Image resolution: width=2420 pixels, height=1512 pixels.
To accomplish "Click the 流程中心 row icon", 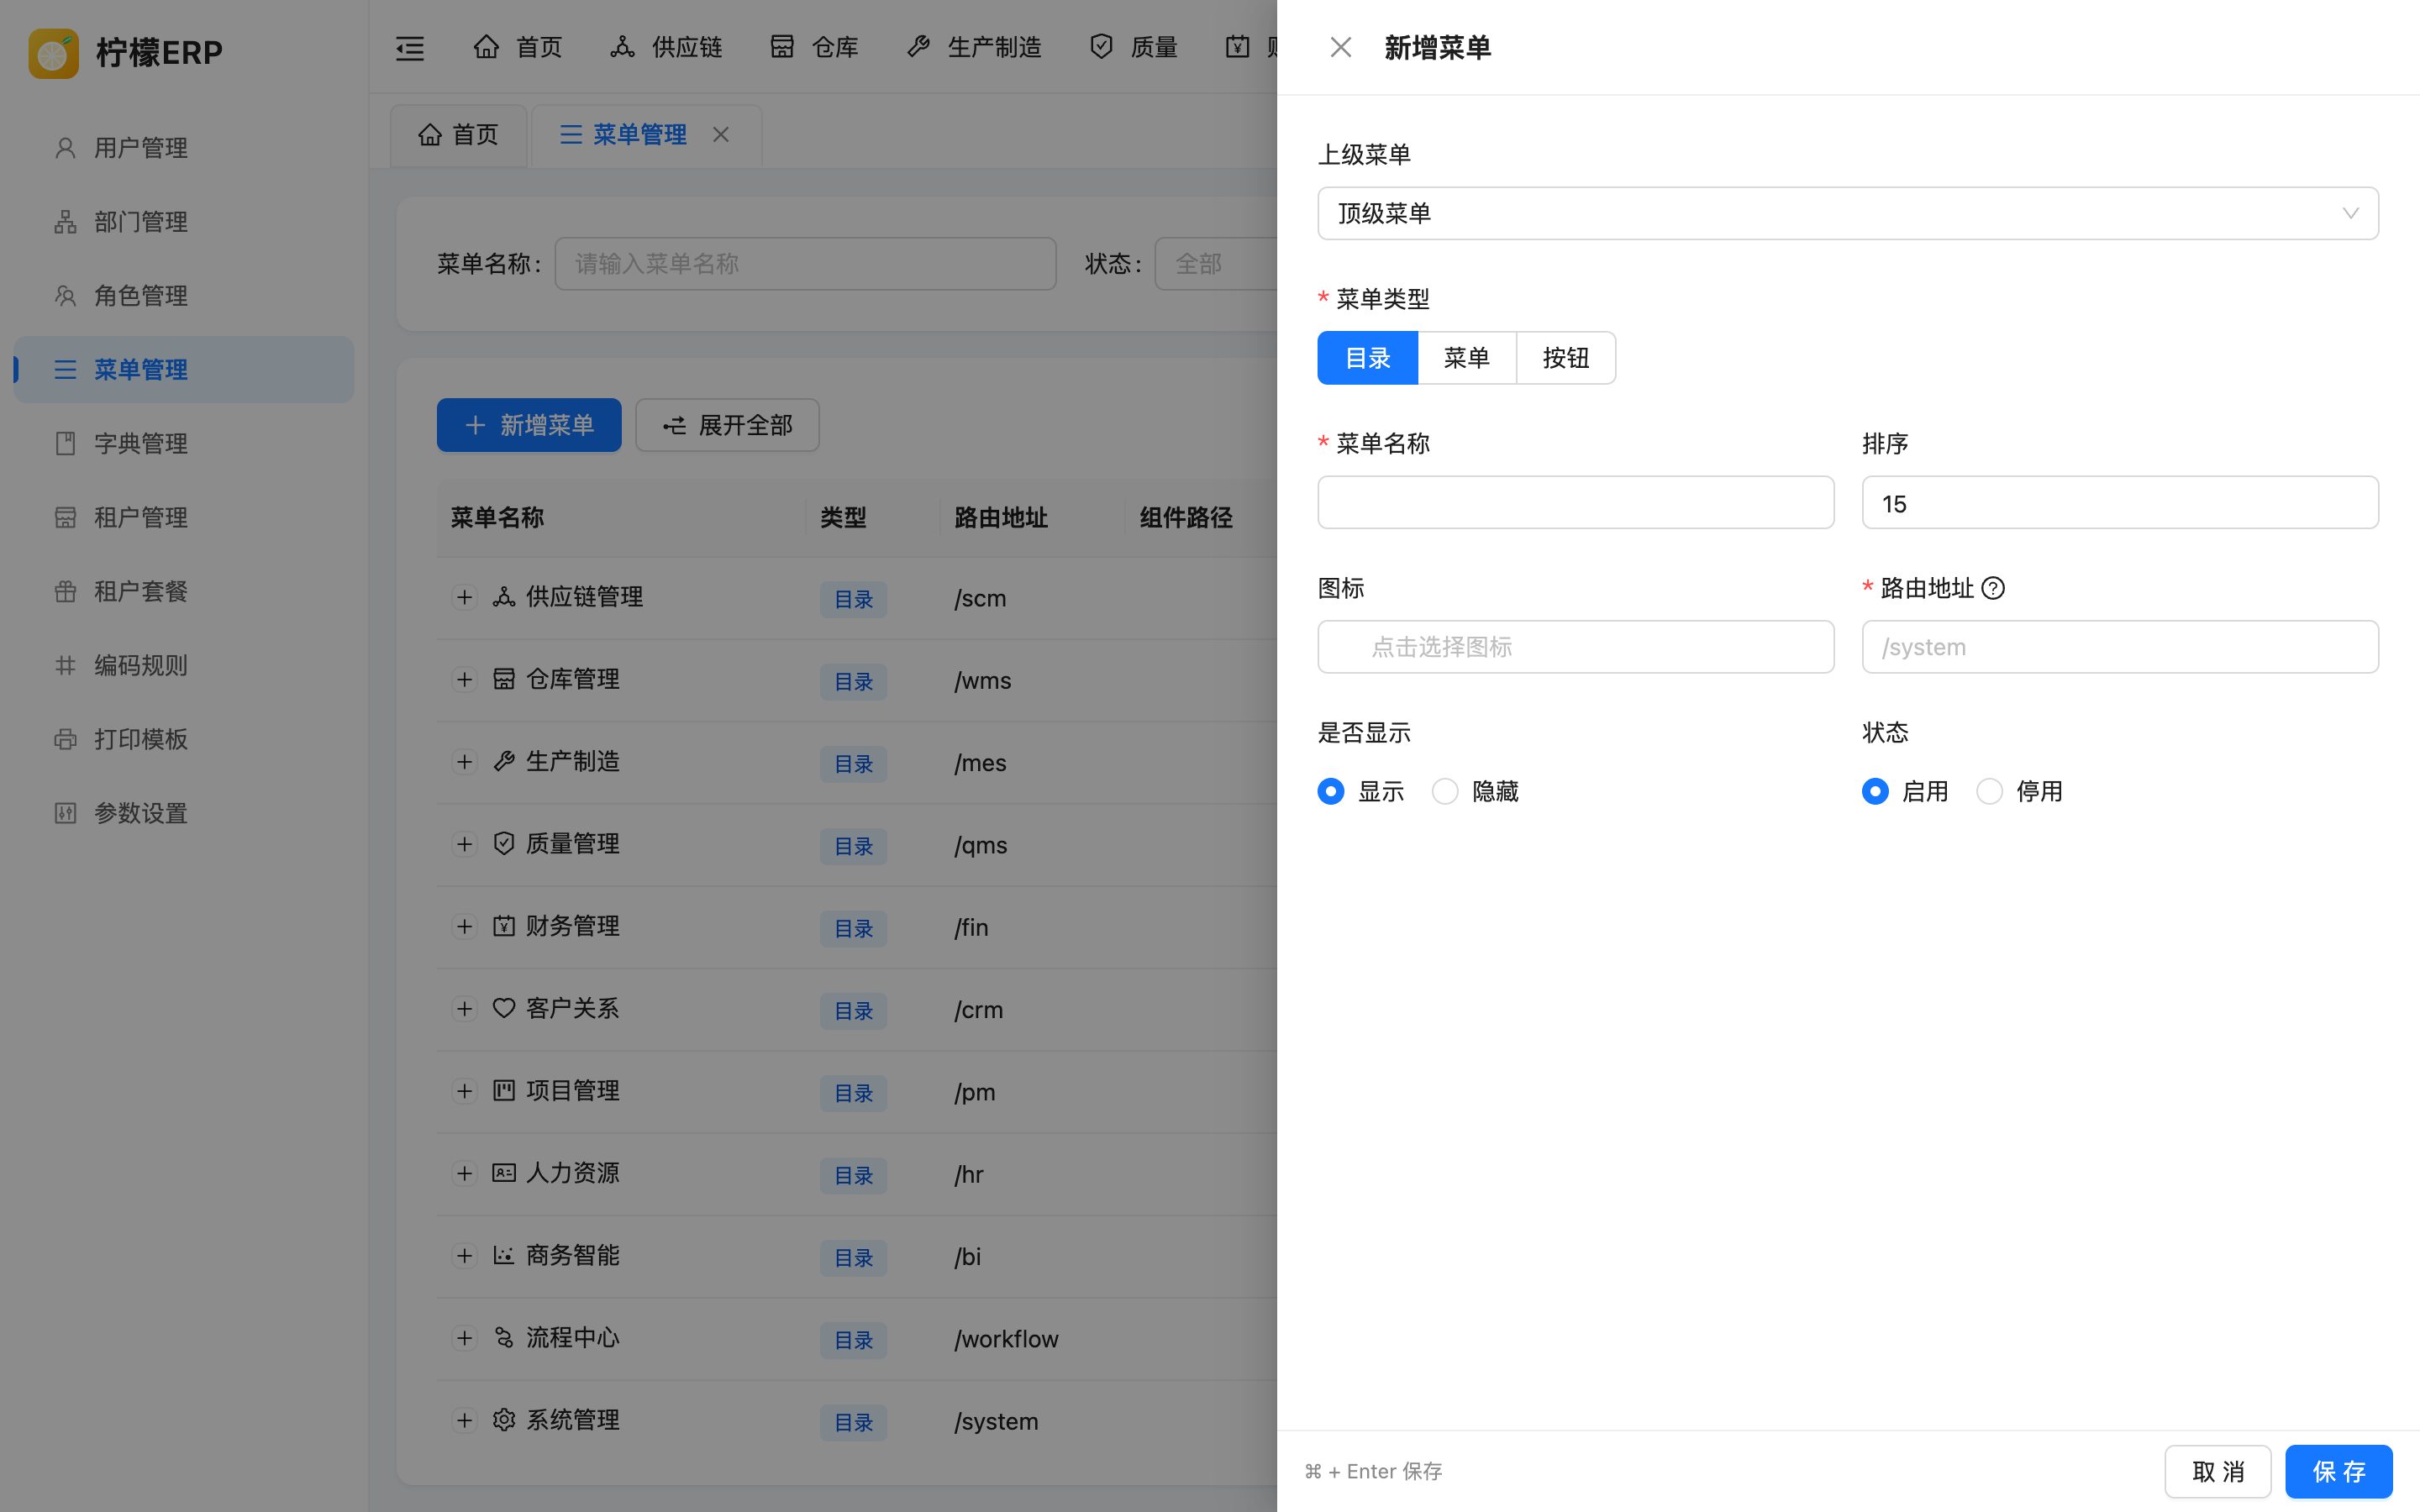I will tap(504, 1337).
